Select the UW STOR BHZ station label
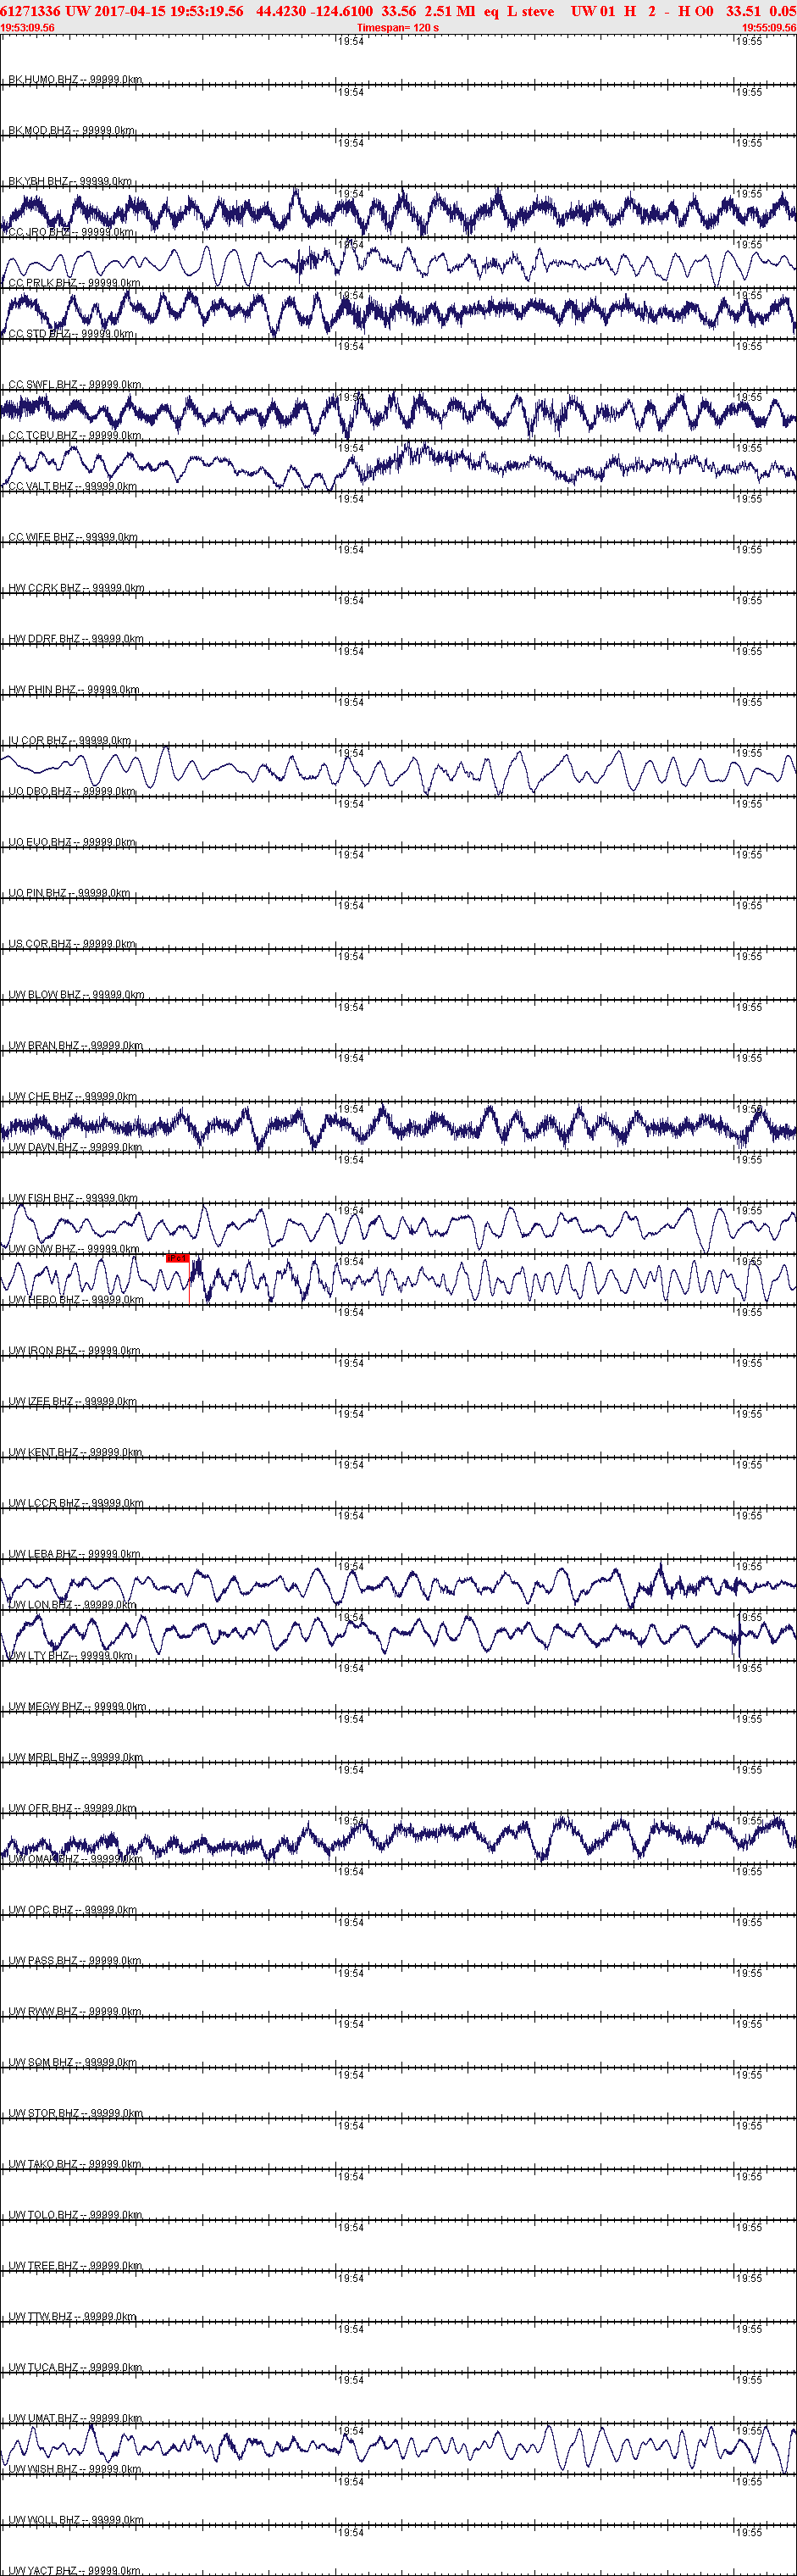Screen dimensions: 797x2576 pyautogui.click(x=76, y=2113)
